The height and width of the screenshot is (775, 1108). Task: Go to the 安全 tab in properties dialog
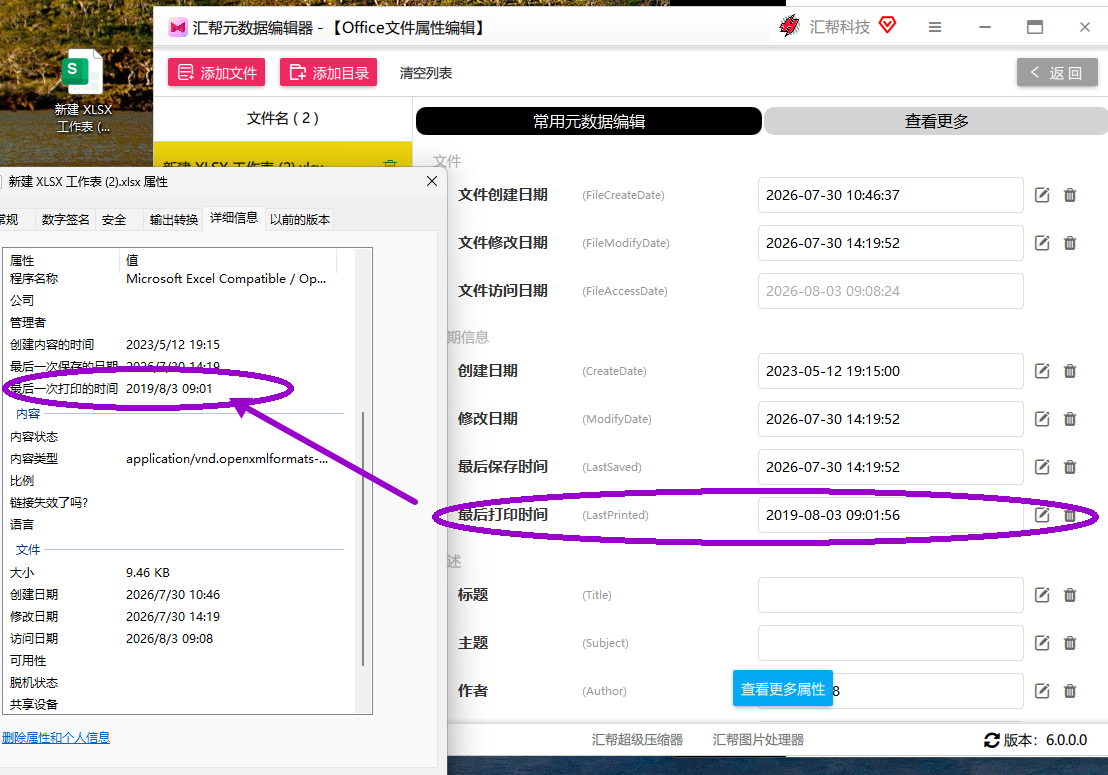tap(114, 220)
